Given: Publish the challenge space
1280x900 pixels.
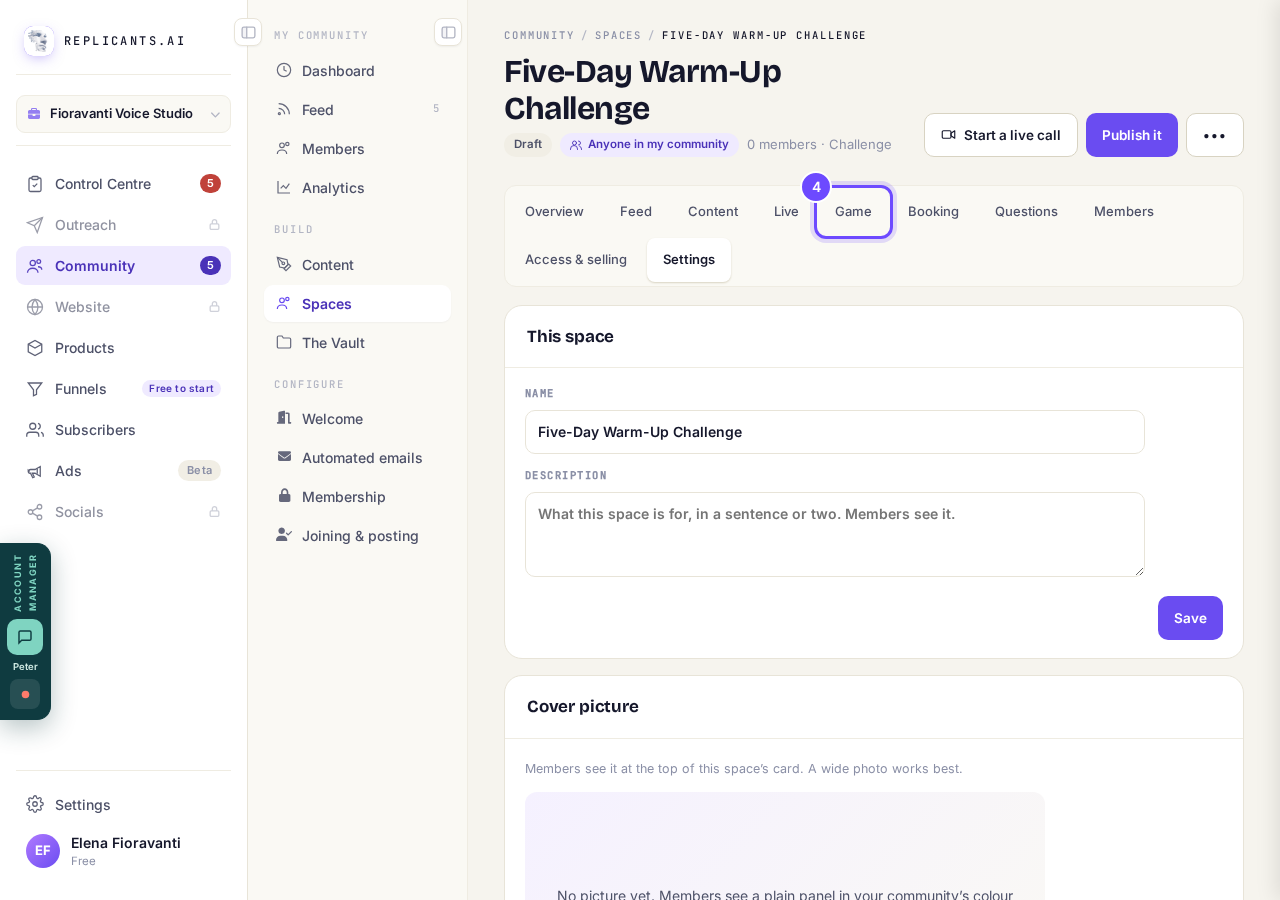Looking at the screenshot, I should point(1132,135).
